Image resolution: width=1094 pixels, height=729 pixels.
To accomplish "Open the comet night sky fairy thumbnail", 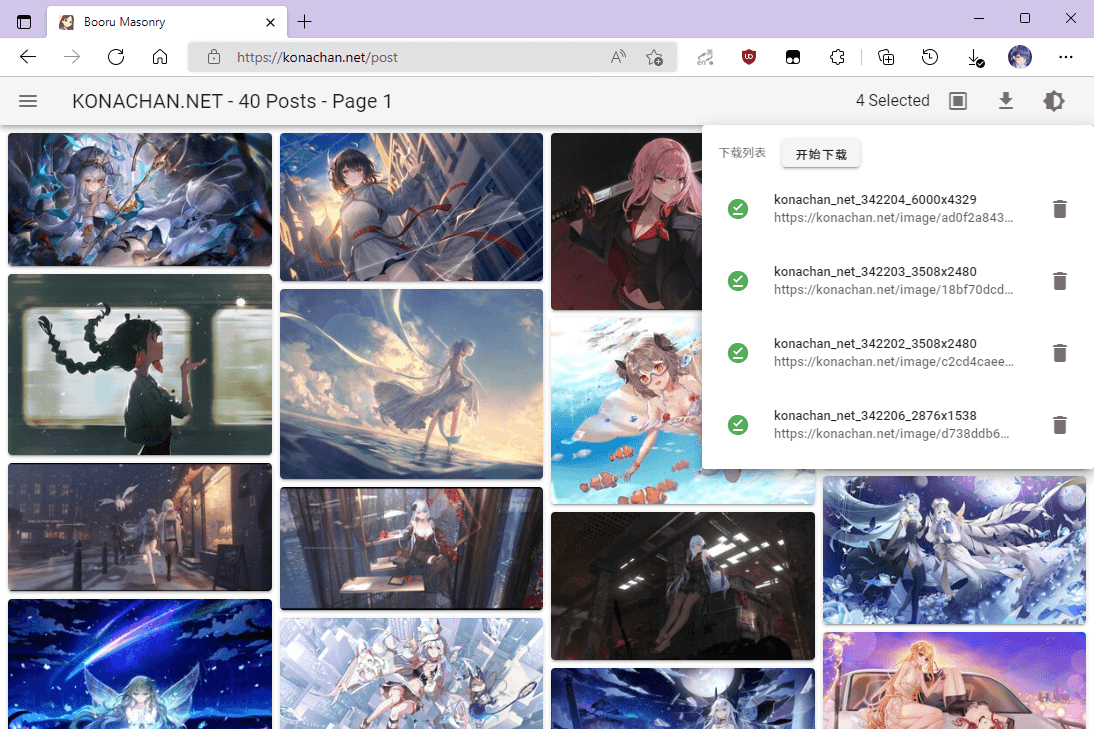I will tap(140, 664).
